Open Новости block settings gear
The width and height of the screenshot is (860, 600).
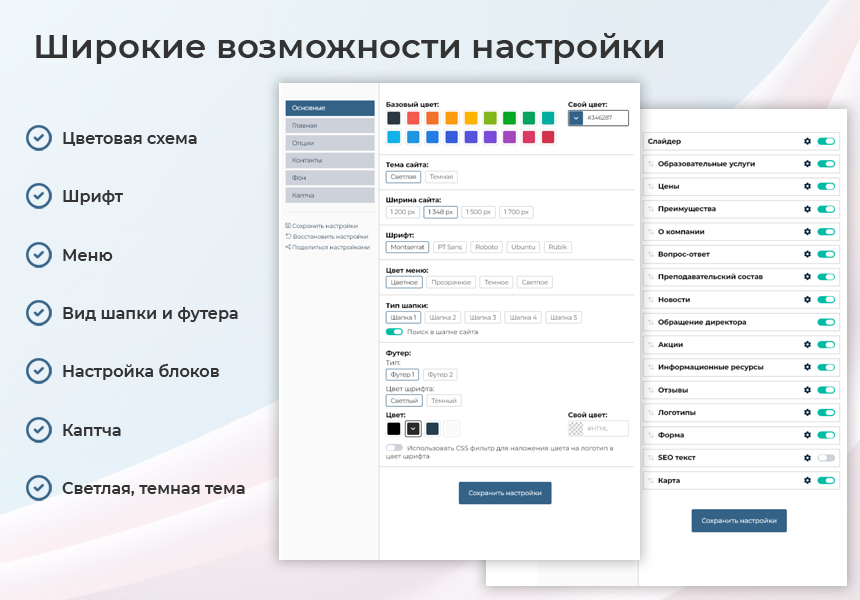pyautogui.click(x=807, y=299)
